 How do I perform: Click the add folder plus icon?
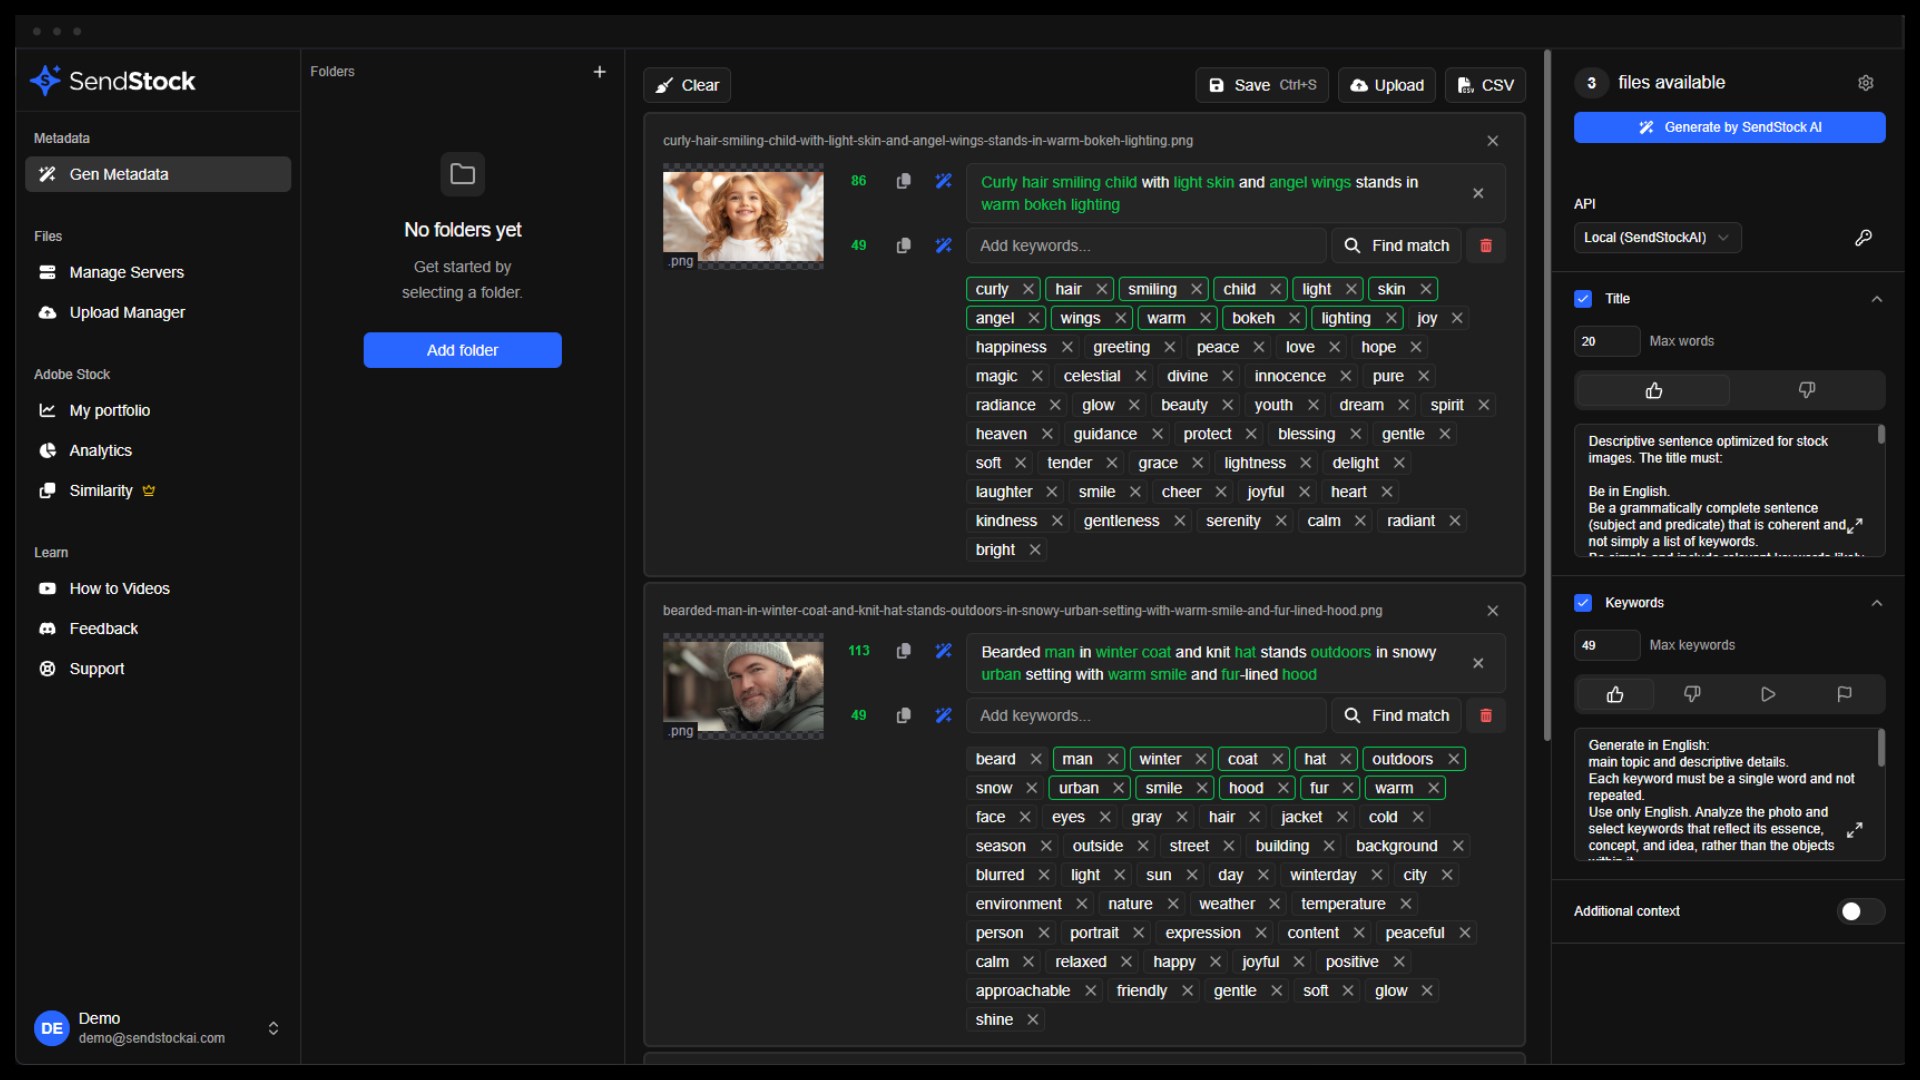click(x=599, y=72)
